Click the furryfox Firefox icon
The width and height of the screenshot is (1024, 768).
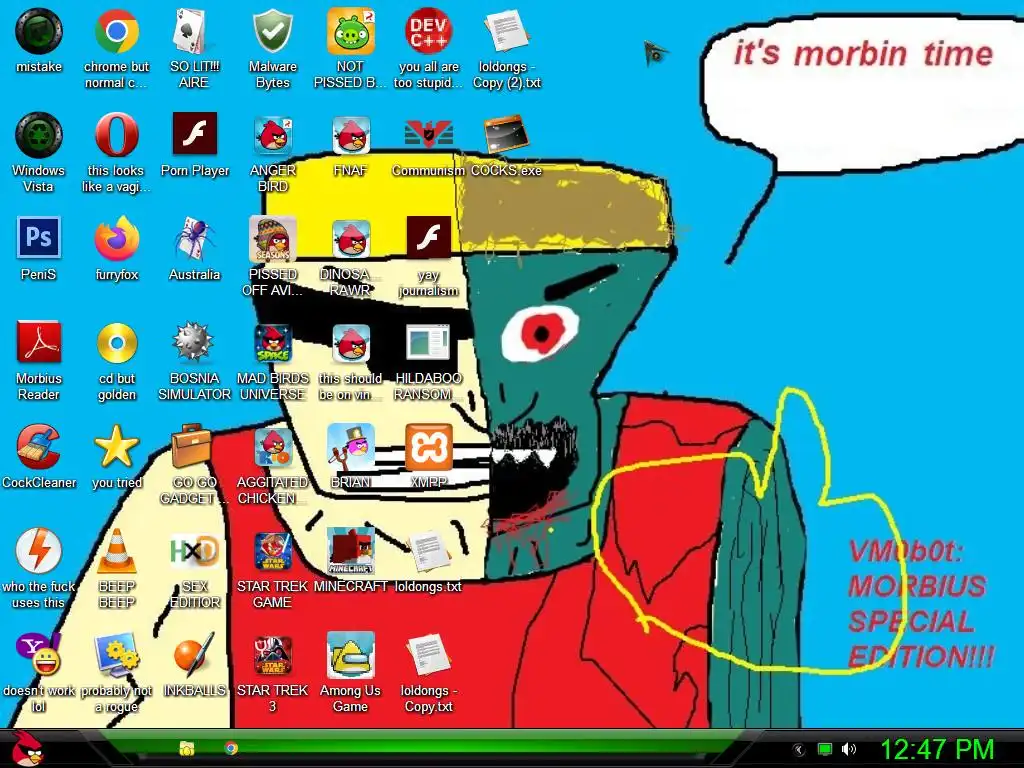[116, 239]
